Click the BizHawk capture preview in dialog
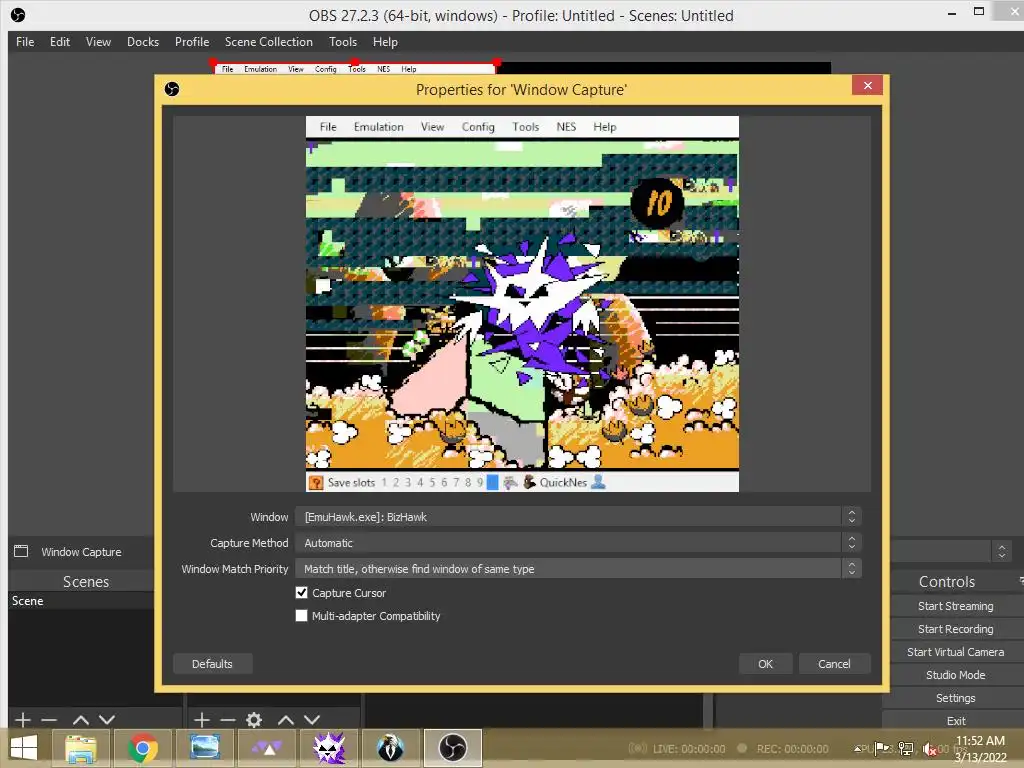 pos(522,304)
